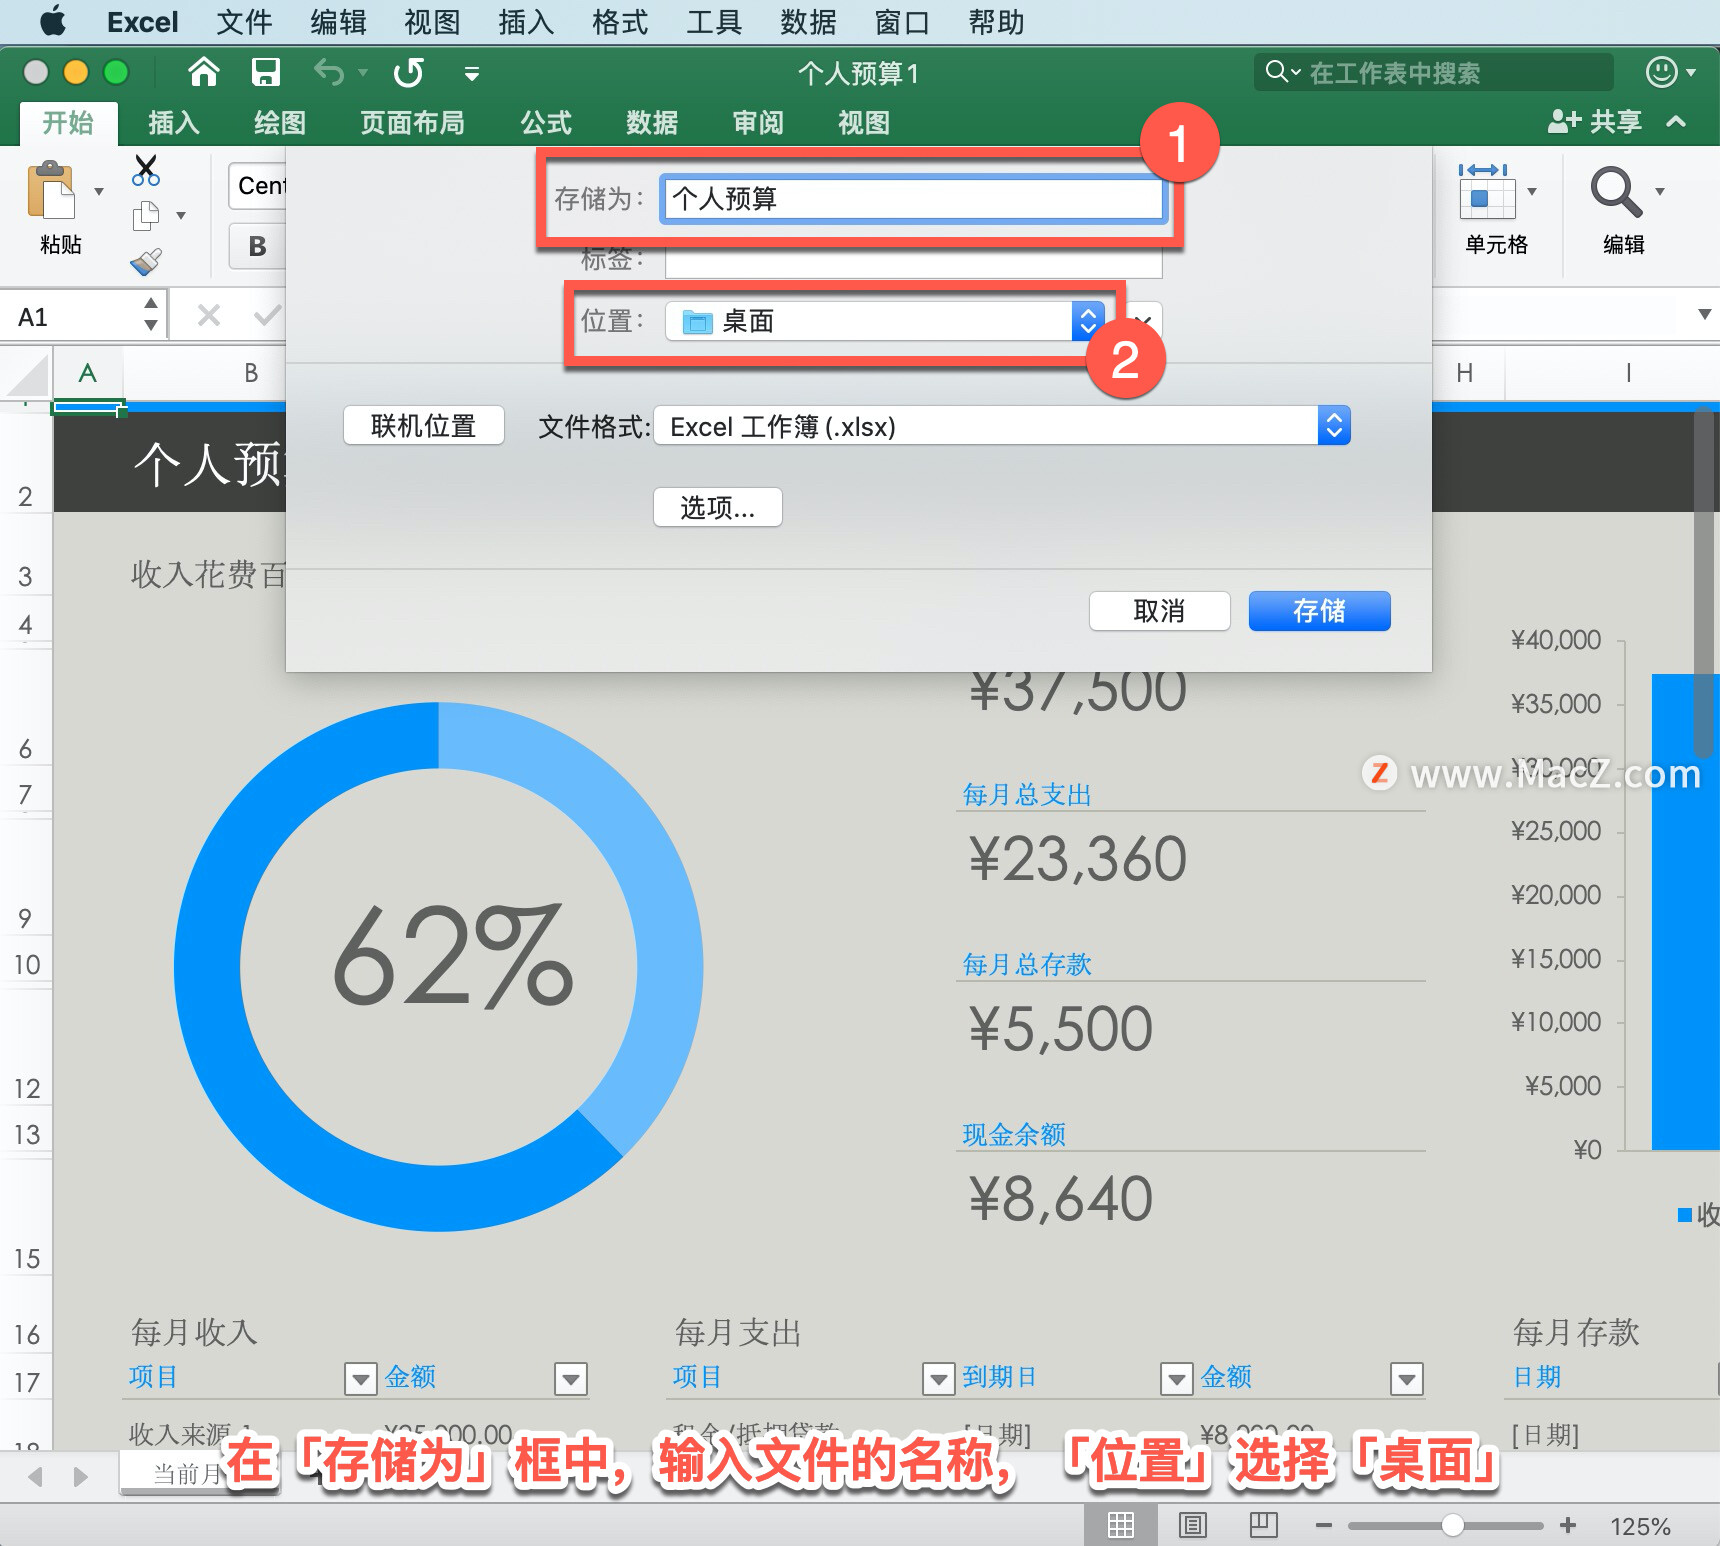This screenshot has height=1546, width=1720.
Task: Click next sheet navigation arrow
Action: 81,1477
